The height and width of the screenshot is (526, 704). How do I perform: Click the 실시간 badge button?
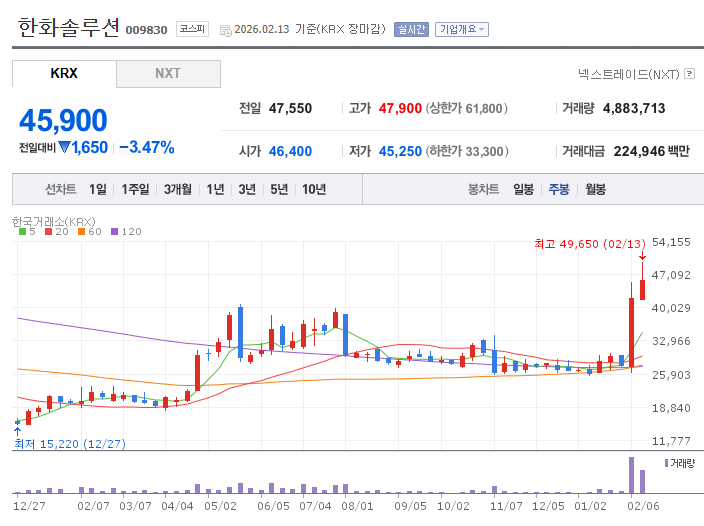[x=411, y=30]
